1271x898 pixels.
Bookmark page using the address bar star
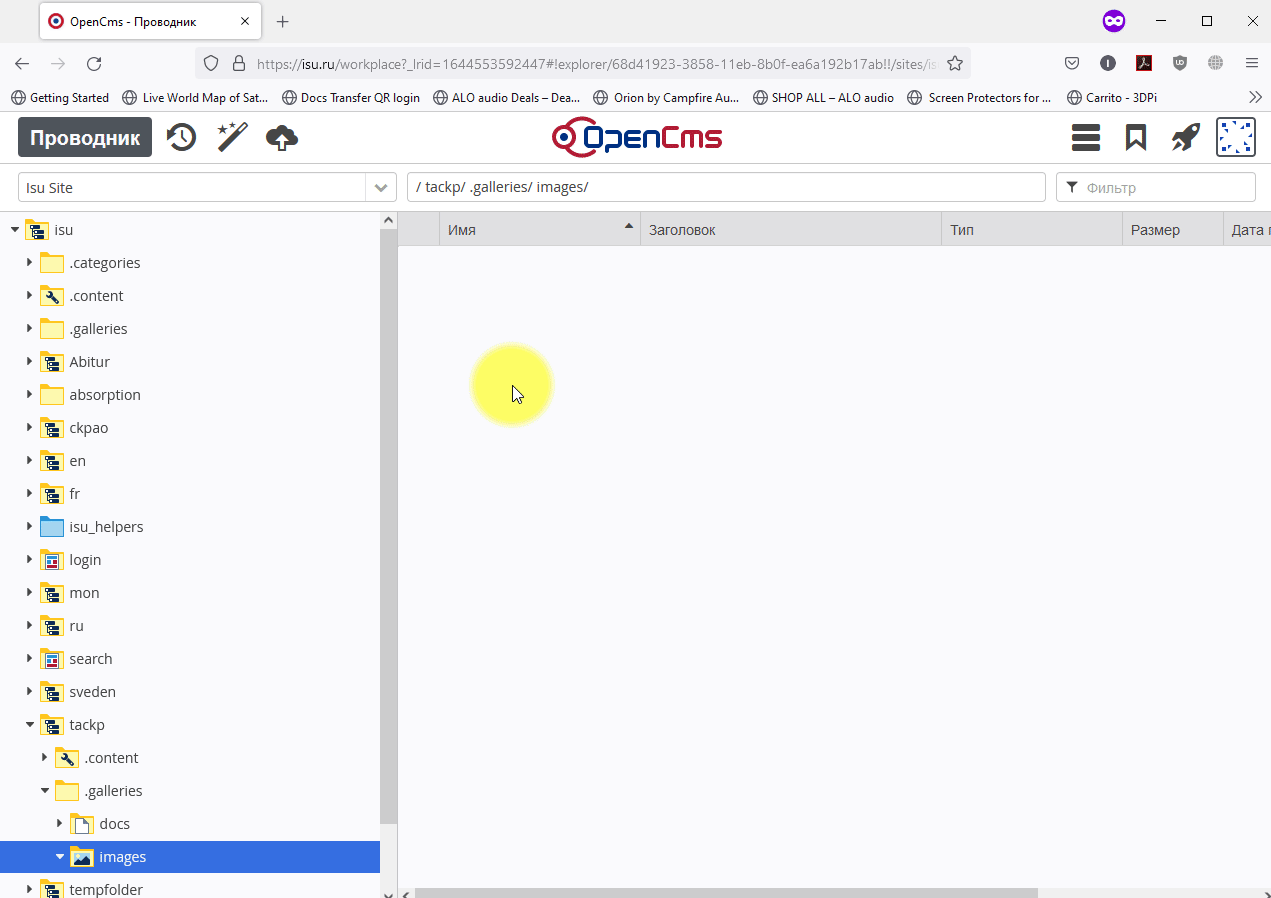[955, 64]
